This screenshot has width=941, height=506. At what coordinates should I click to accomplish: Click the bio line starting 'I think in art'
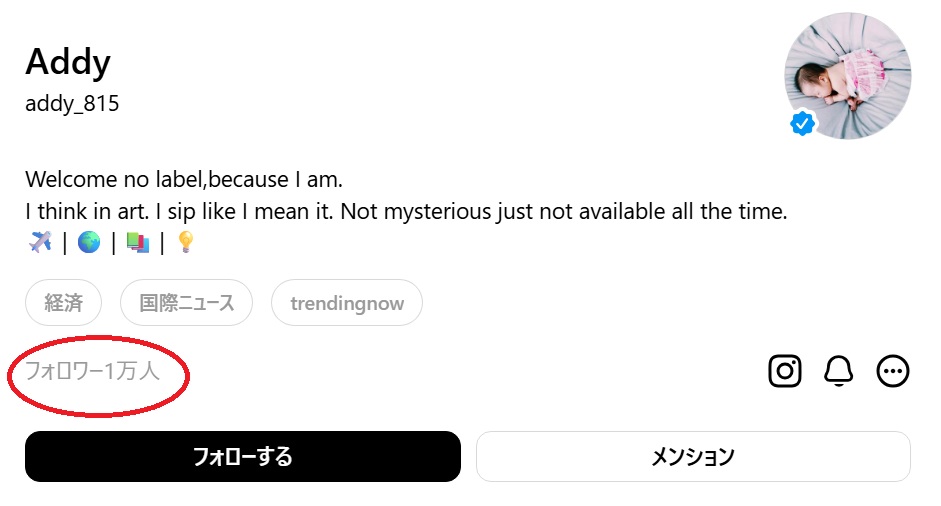tap(406, 212)
